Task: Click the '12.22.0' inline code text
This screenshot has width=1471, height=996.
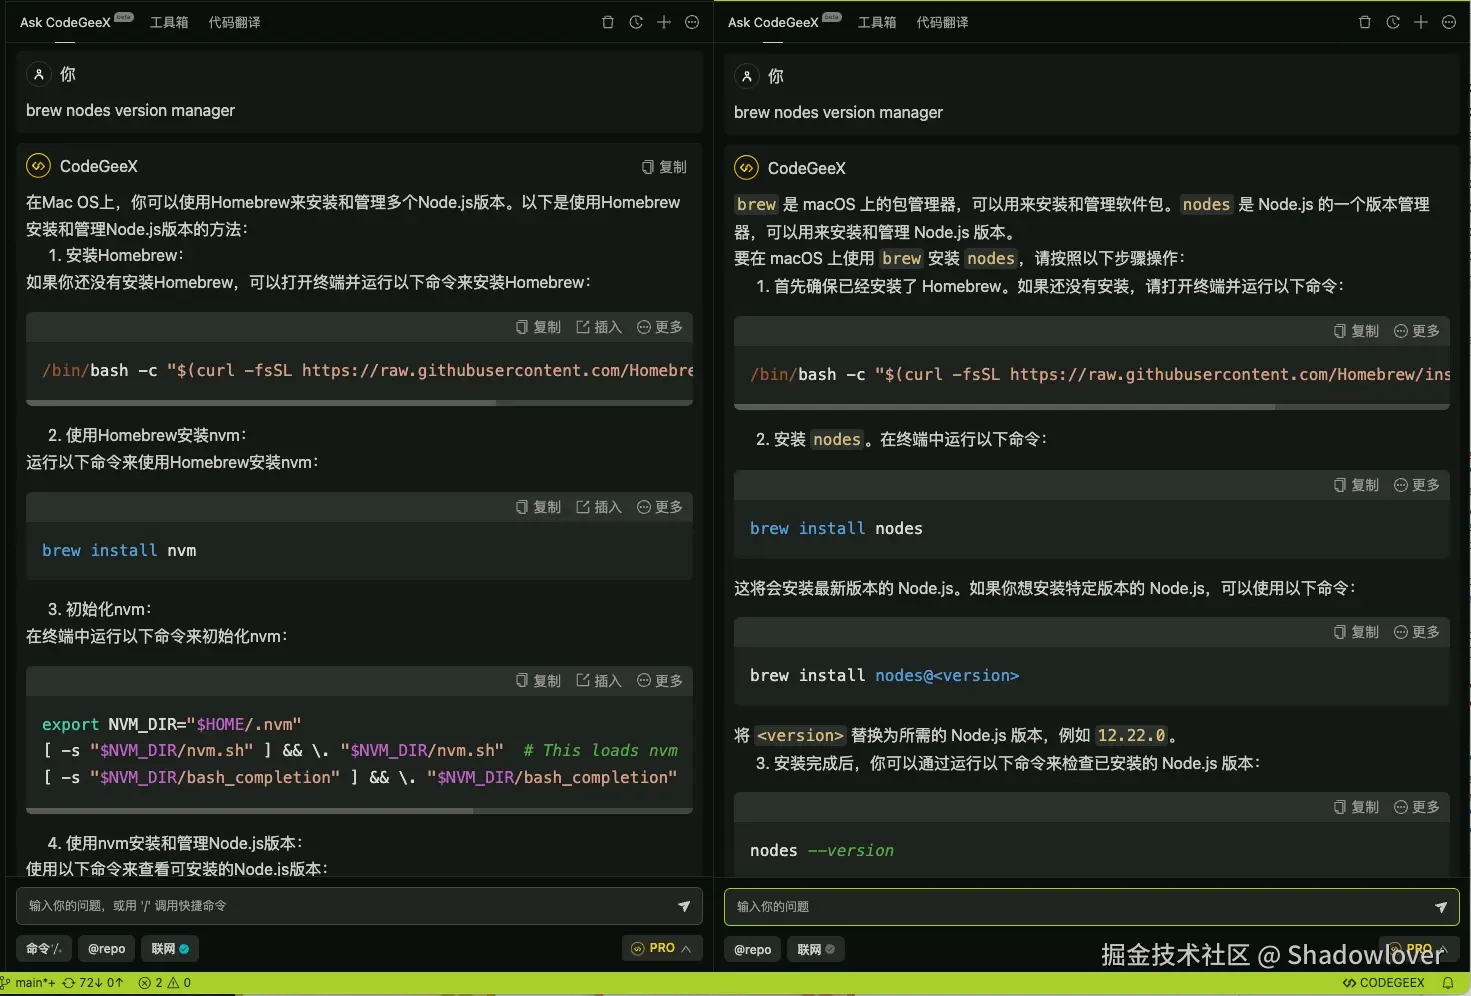Action: [x=1131, y=735]
